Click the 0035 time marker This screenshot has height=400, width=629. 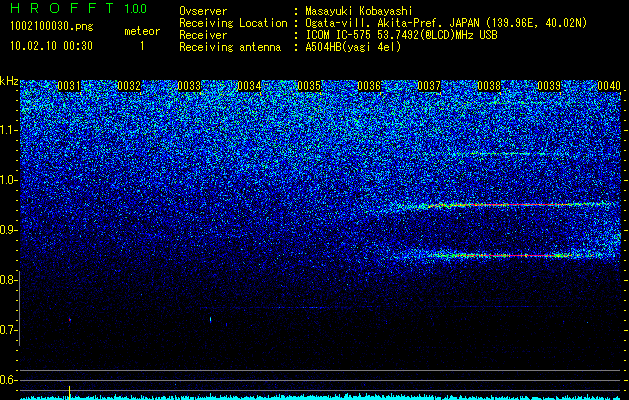pos(309,86)
